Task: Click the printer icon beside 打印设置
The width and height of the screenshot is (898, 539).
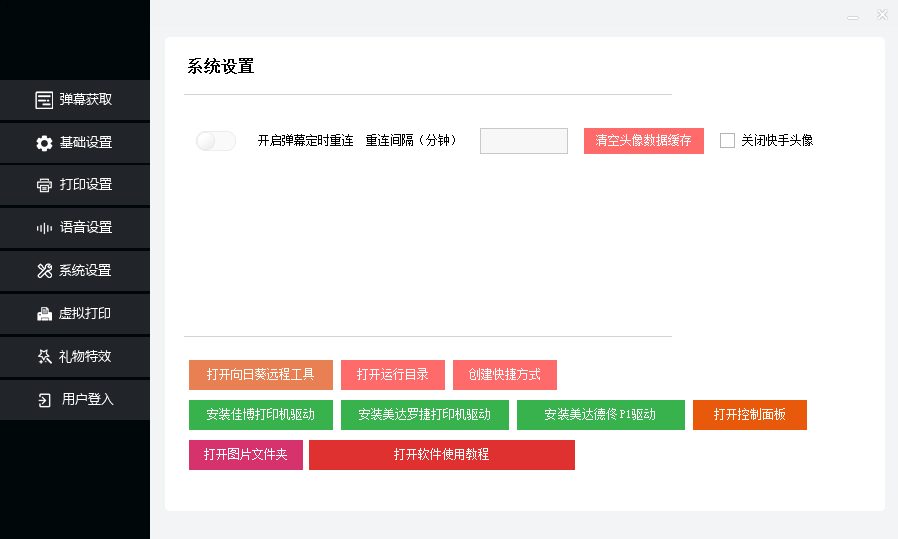Action: (x=44, y=185)
